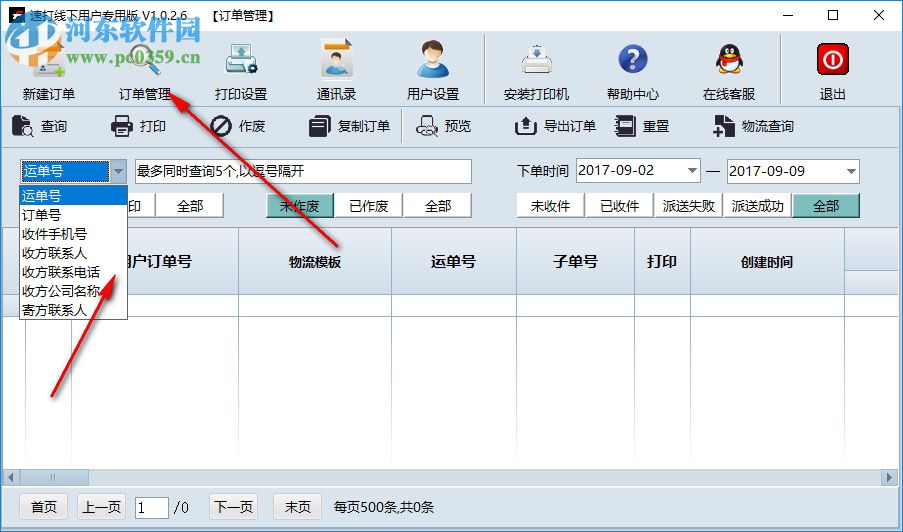This screenshot has height=532, width=903.
Task: Open the 新建订单 new order tool
Action: click(x=48, y=72)
